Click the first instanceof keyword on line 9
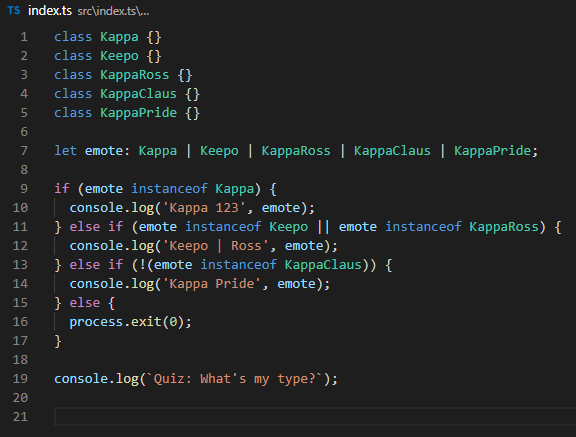576x437 pixels. tap(169, 189)
